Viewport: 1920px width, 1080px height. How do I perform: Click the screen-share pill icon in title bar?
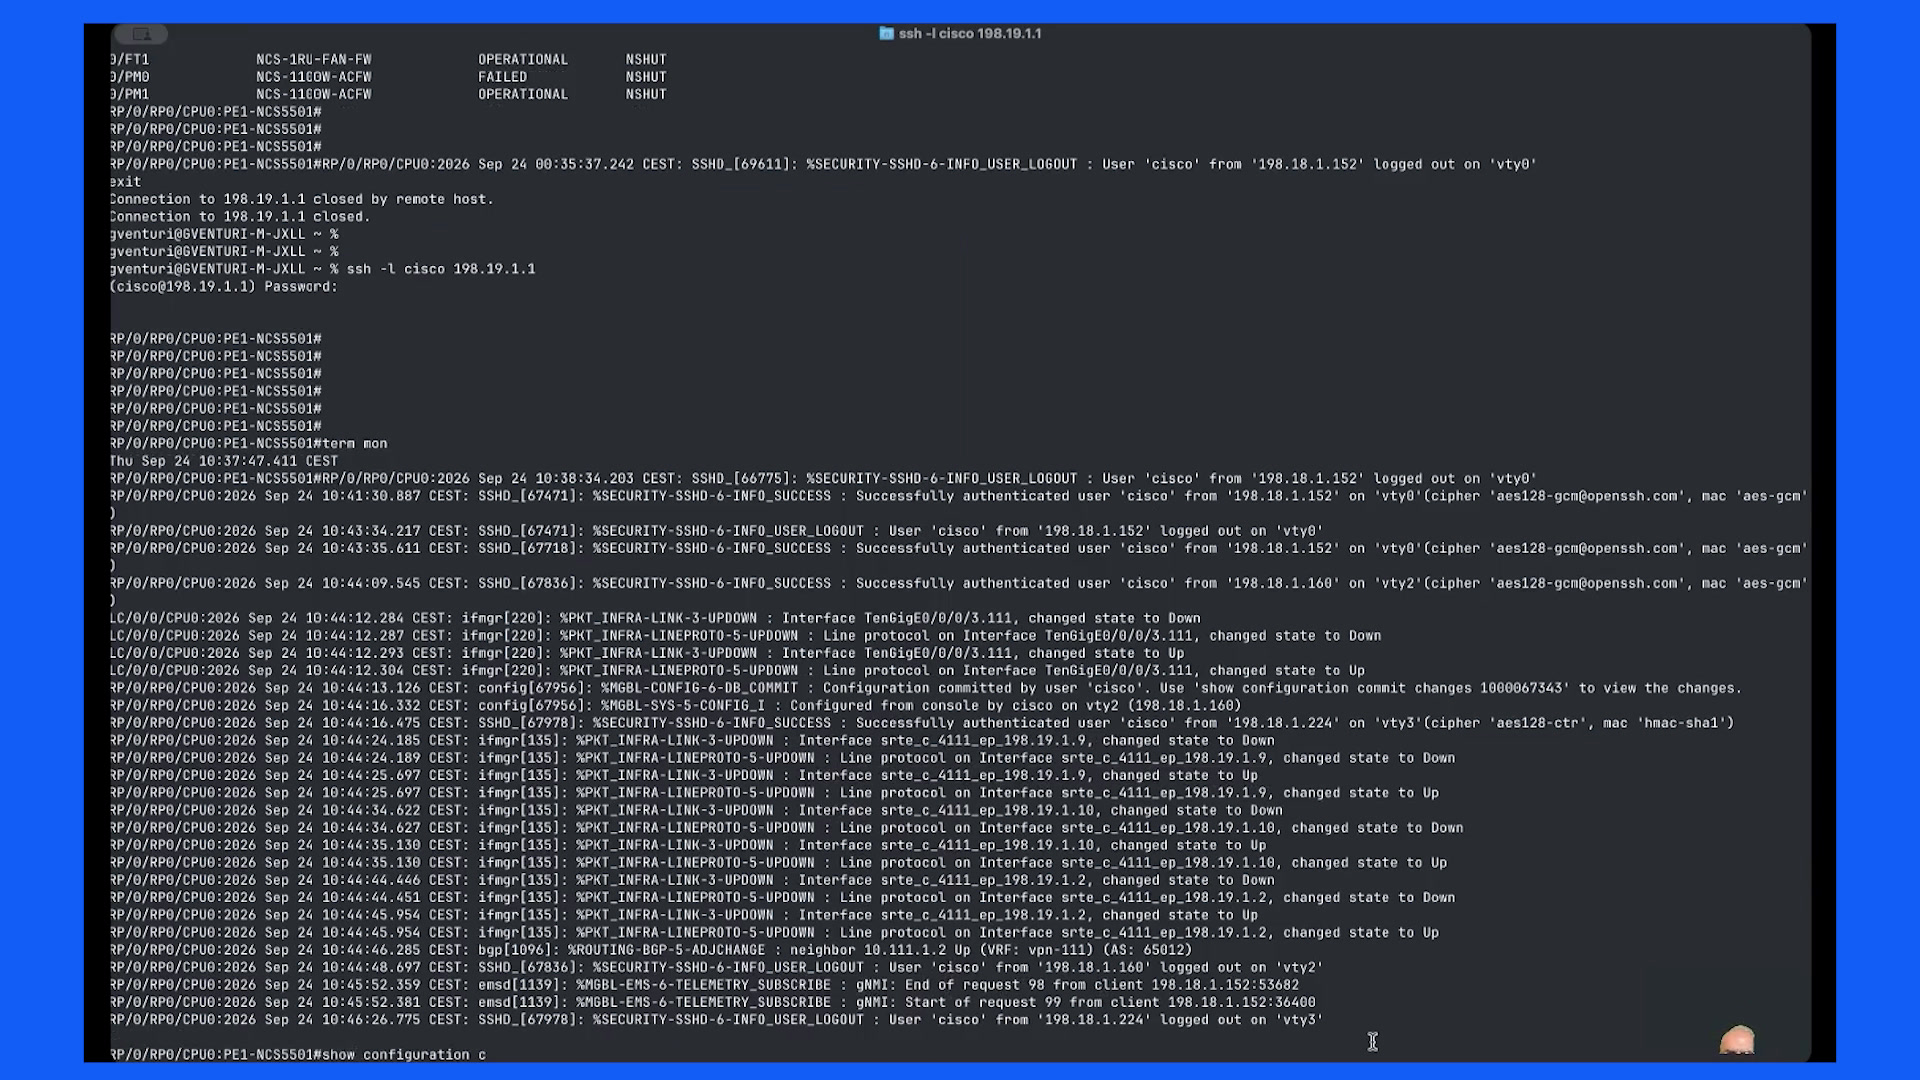point(141,34)
